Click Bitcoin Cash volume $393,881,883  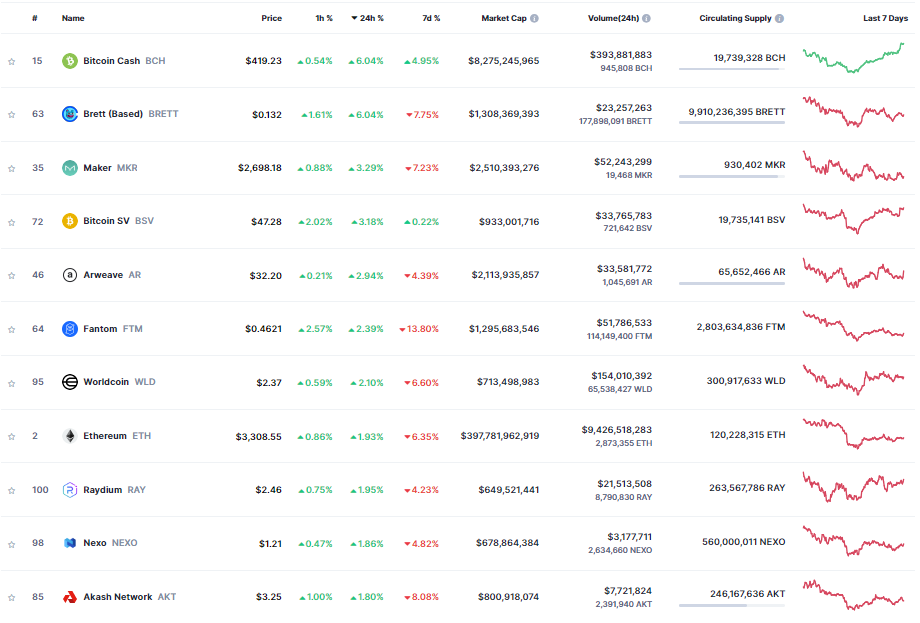click(621, 55)
